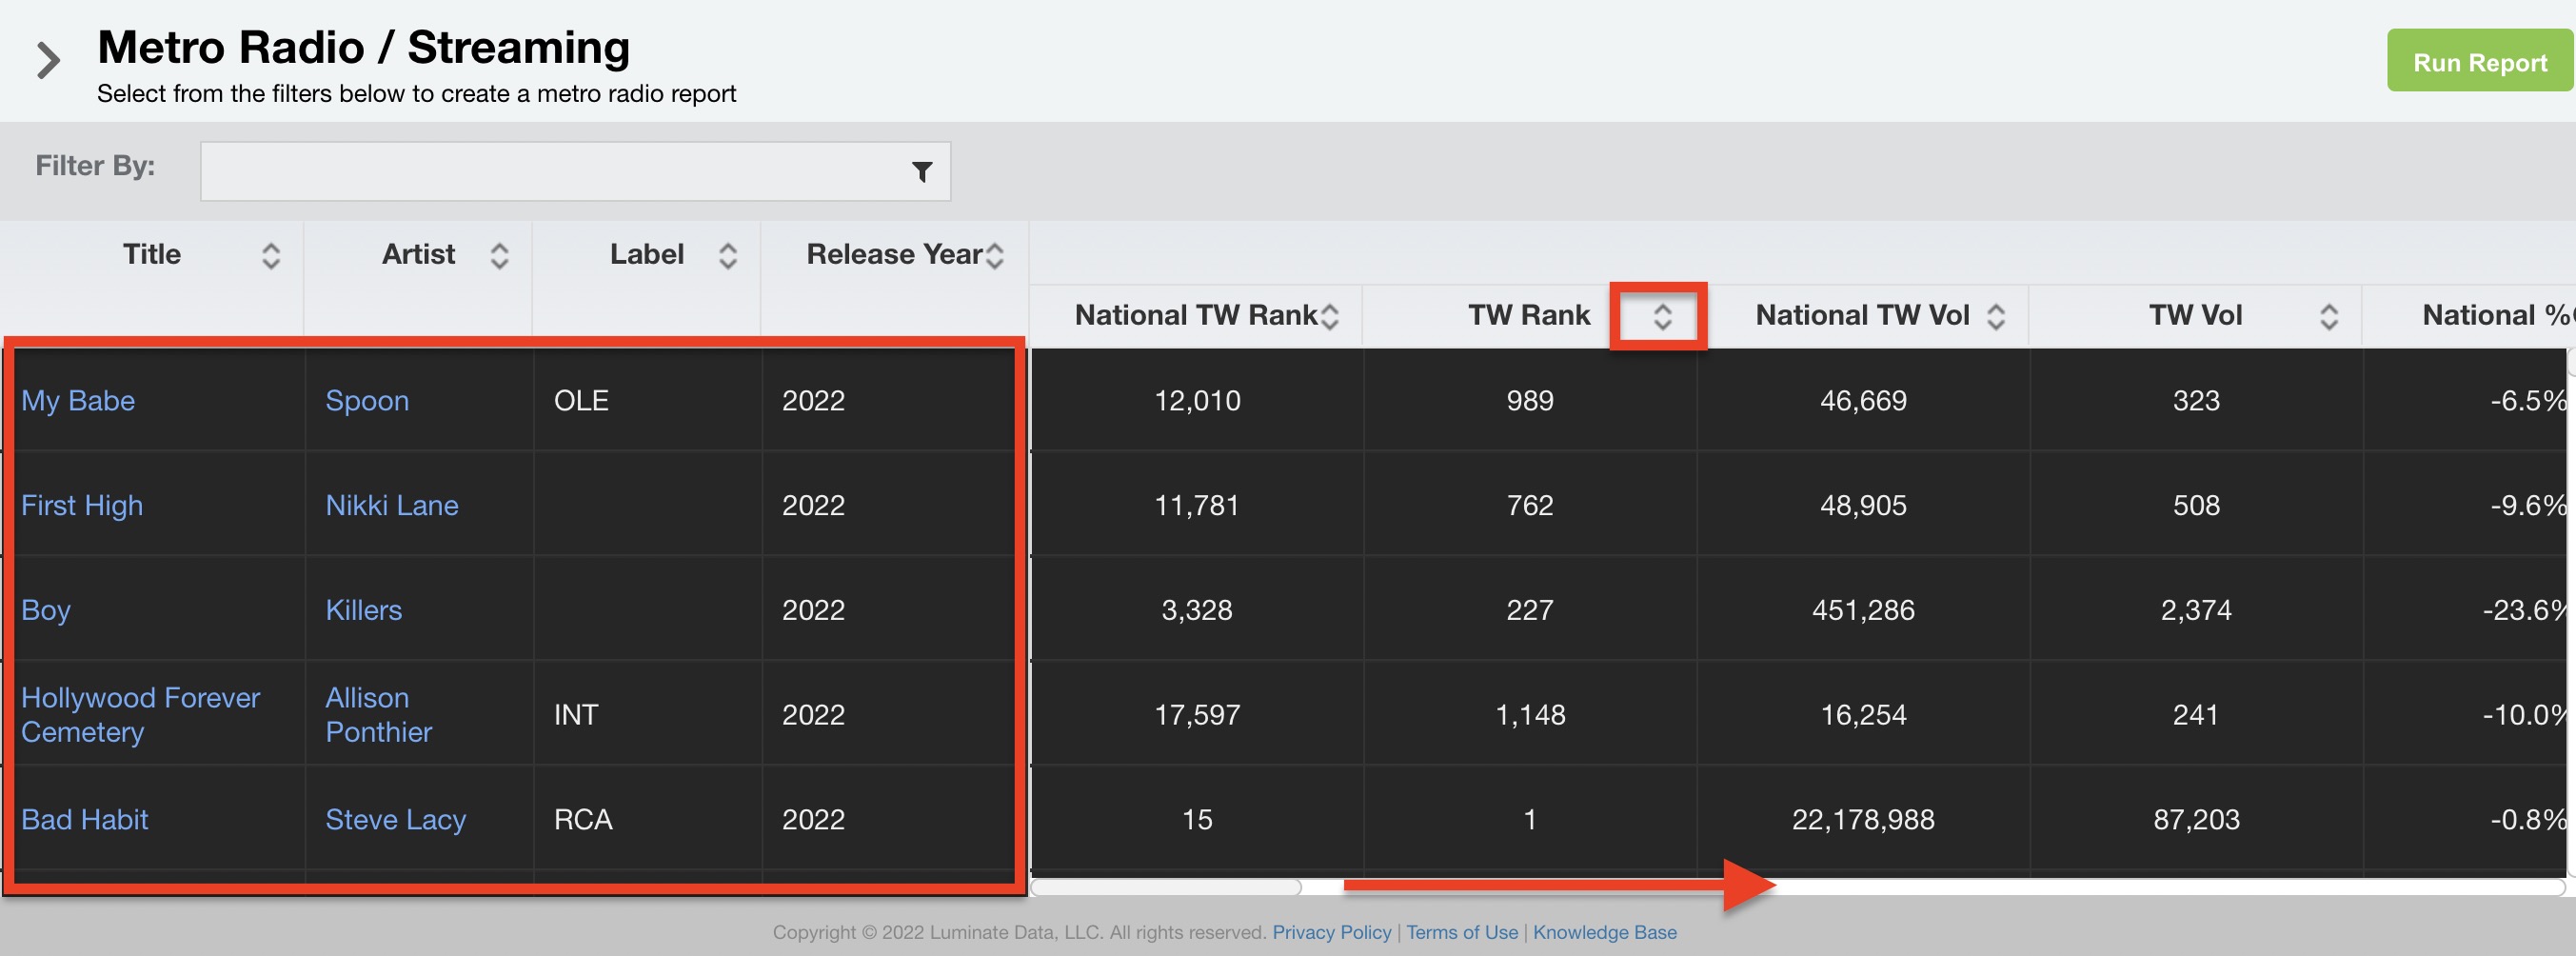This screenshot has height=956, width=2576.
Task: Open the Spoon artist link
Action: tap(367, 400)
